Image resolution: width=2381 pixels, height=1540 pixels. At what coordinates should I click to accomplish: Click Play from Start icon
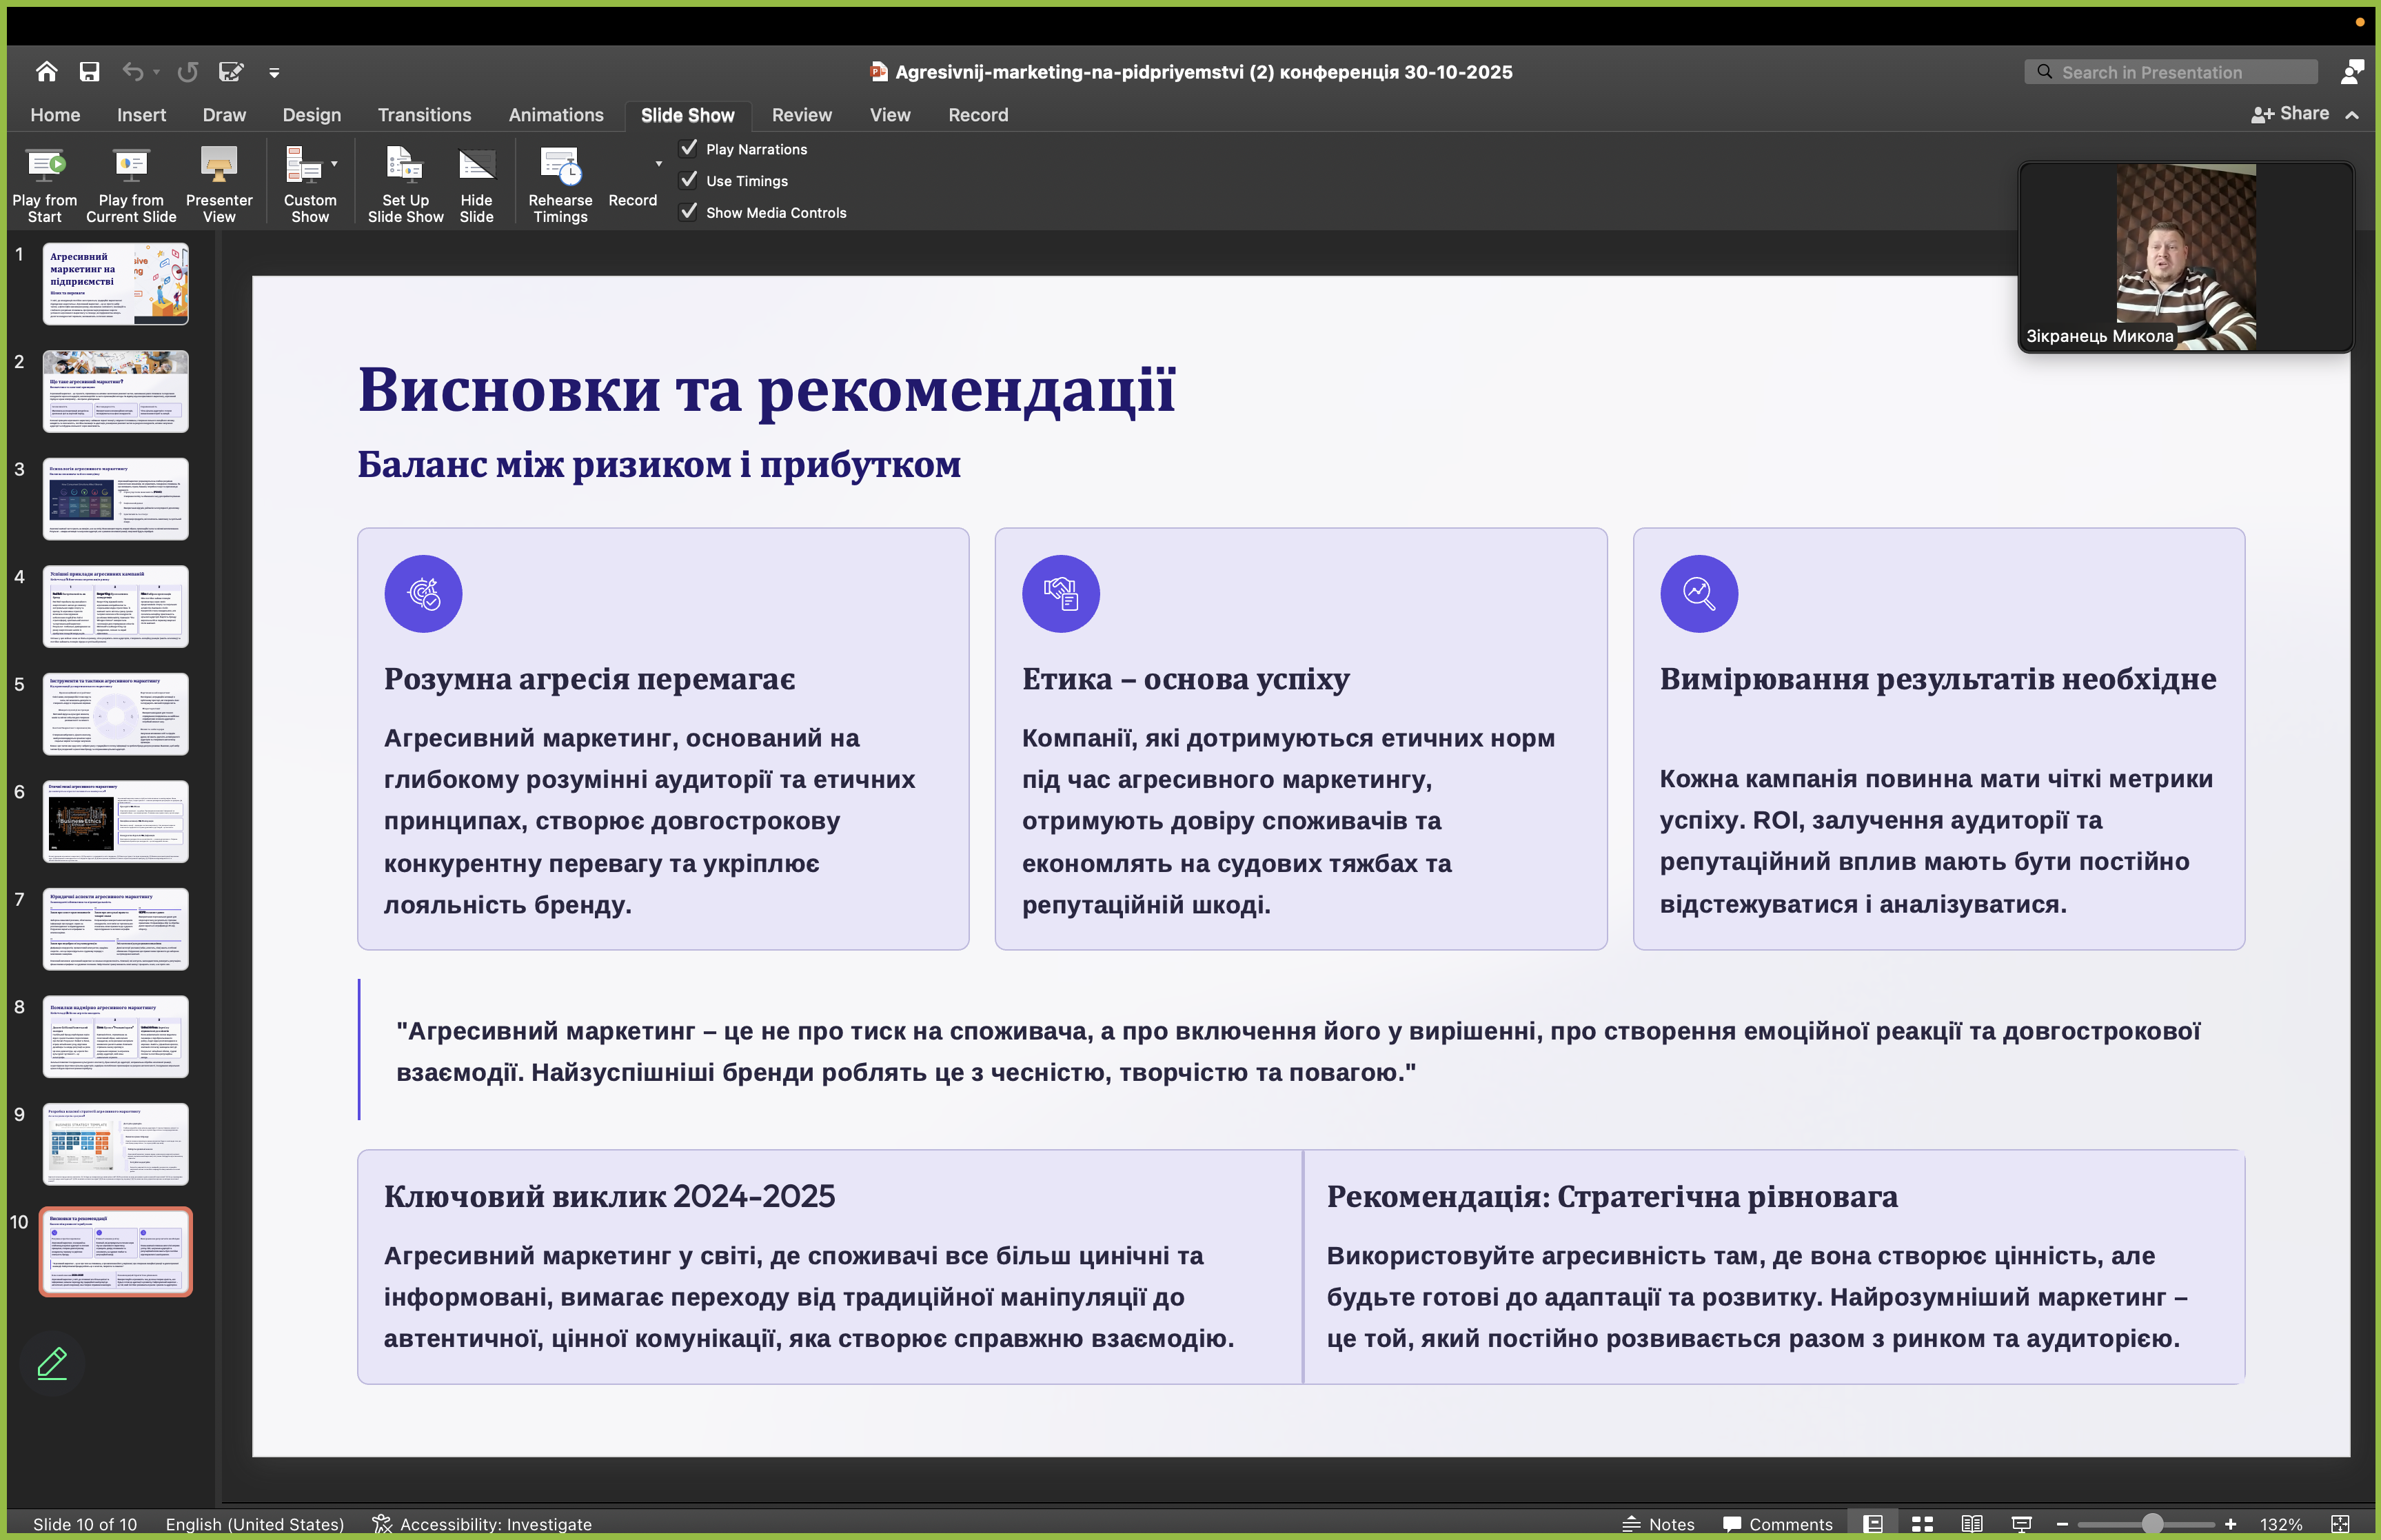click(45, 165)
